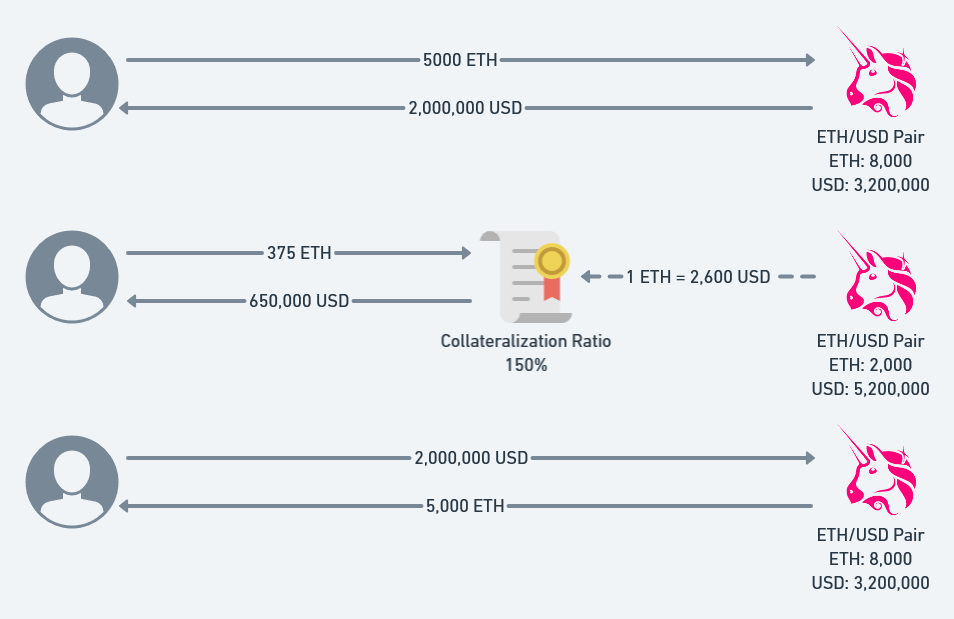Click the bottom 2,000,000 USD arrow label

pyautogui.click(x=471, y=458)
